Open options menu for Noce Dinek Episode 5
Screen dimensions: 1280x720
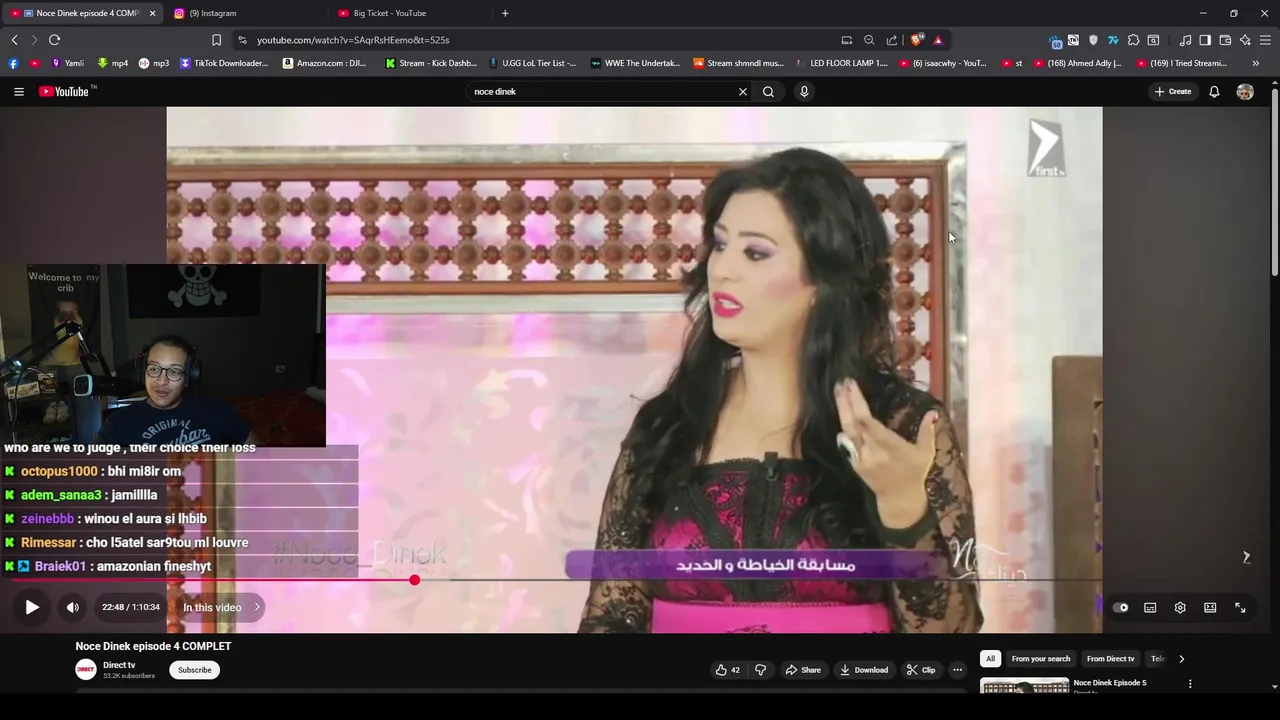coord(1190,684)
